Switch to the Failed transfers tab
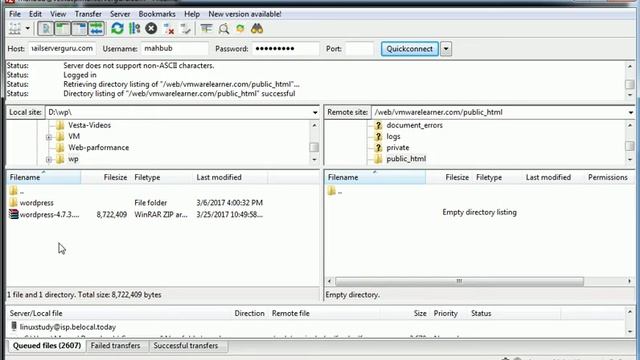640x360 pixels. (x=116, y=346)
